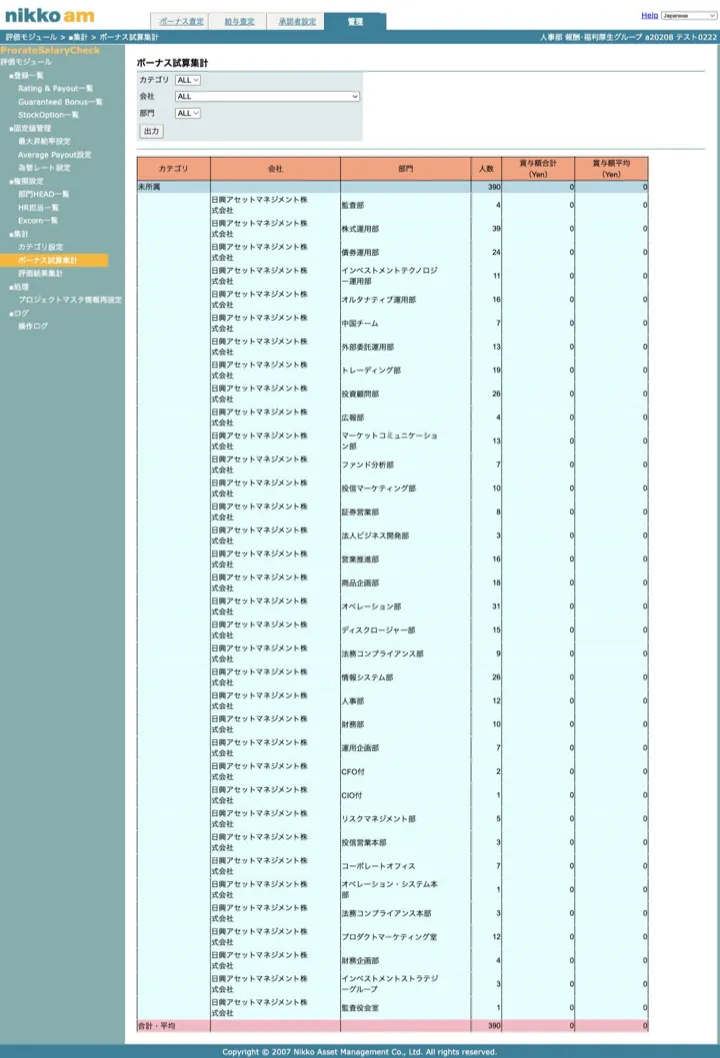This screenshot has height=1058, width=720.
Task: Select the 投資顧問部 department cell
Action: click(x=406, y=394)
